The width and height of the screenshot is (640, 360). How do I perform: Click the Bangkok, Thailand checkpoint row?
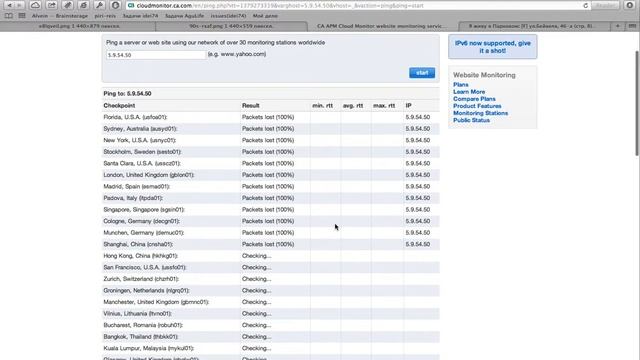(271, 337)
